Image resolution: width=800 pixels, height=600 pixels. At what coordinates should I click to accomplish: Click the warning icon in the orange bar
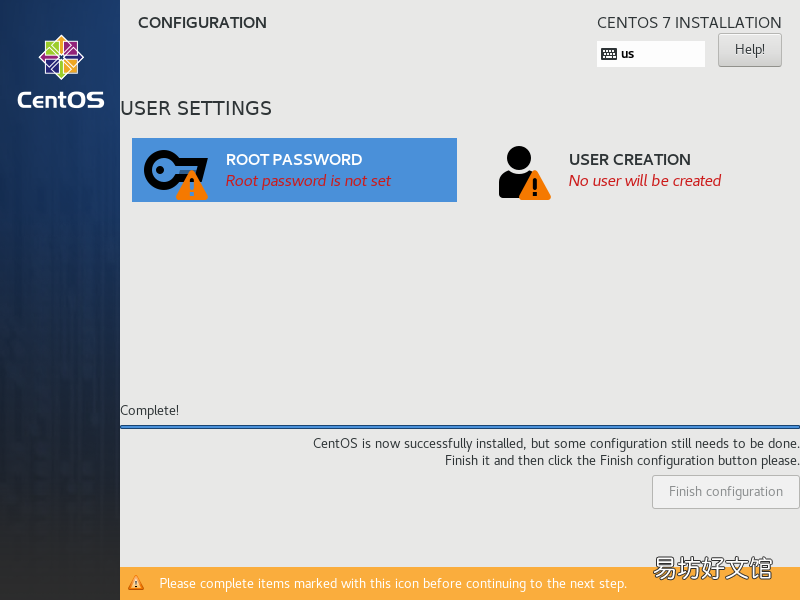pyautogui.click(x=136, y=583)
